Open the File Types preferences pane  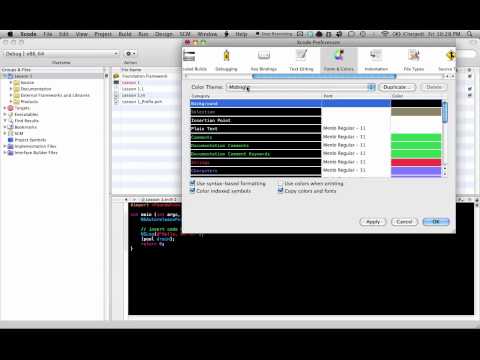pyautogui.click(x=414, y=60)
